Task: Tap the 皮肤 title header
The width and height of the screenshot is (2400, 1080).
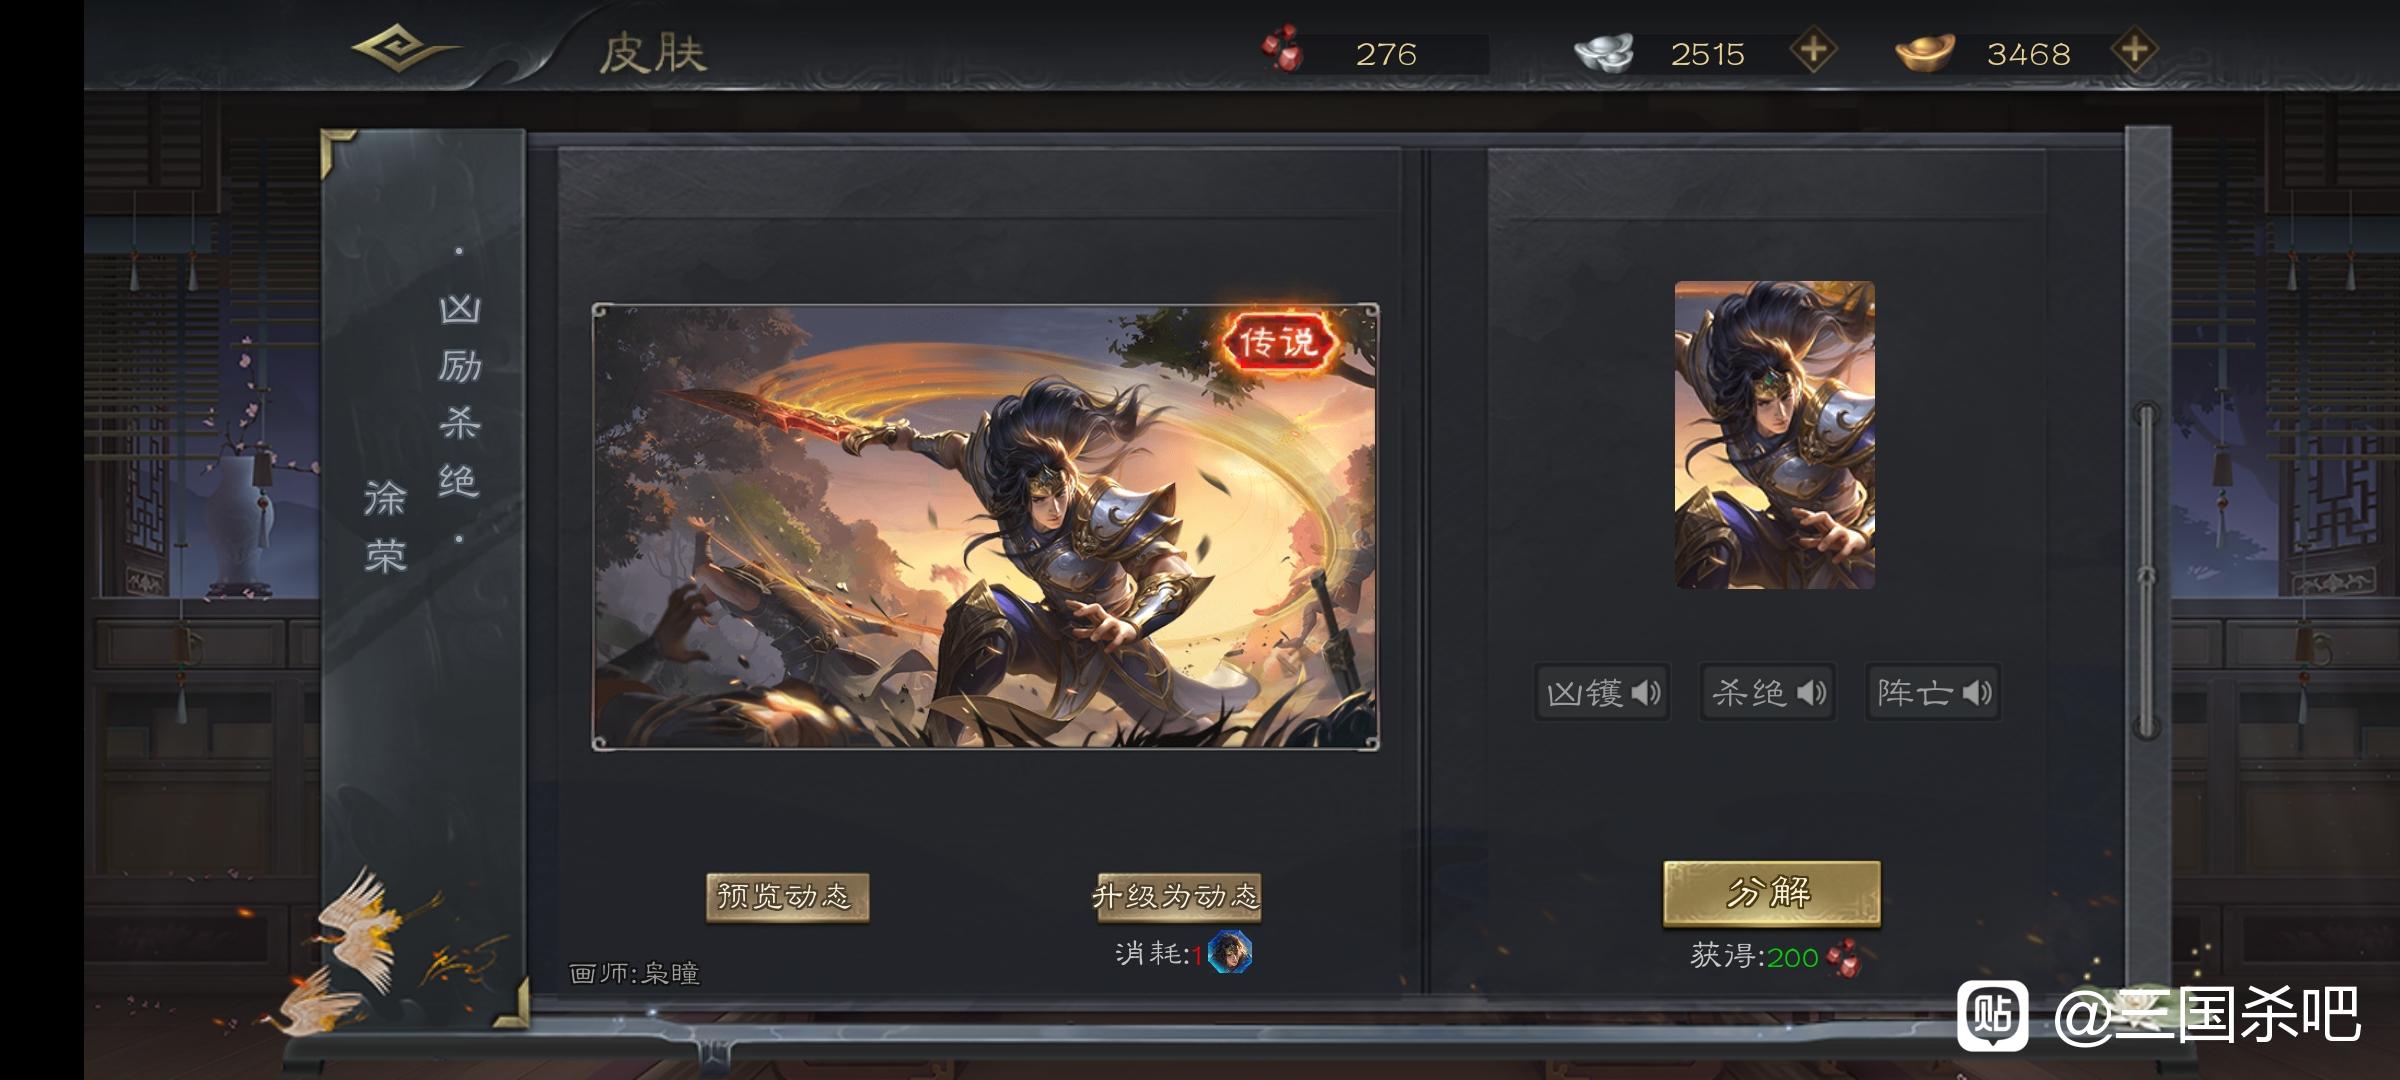Action: click(653, 53)
